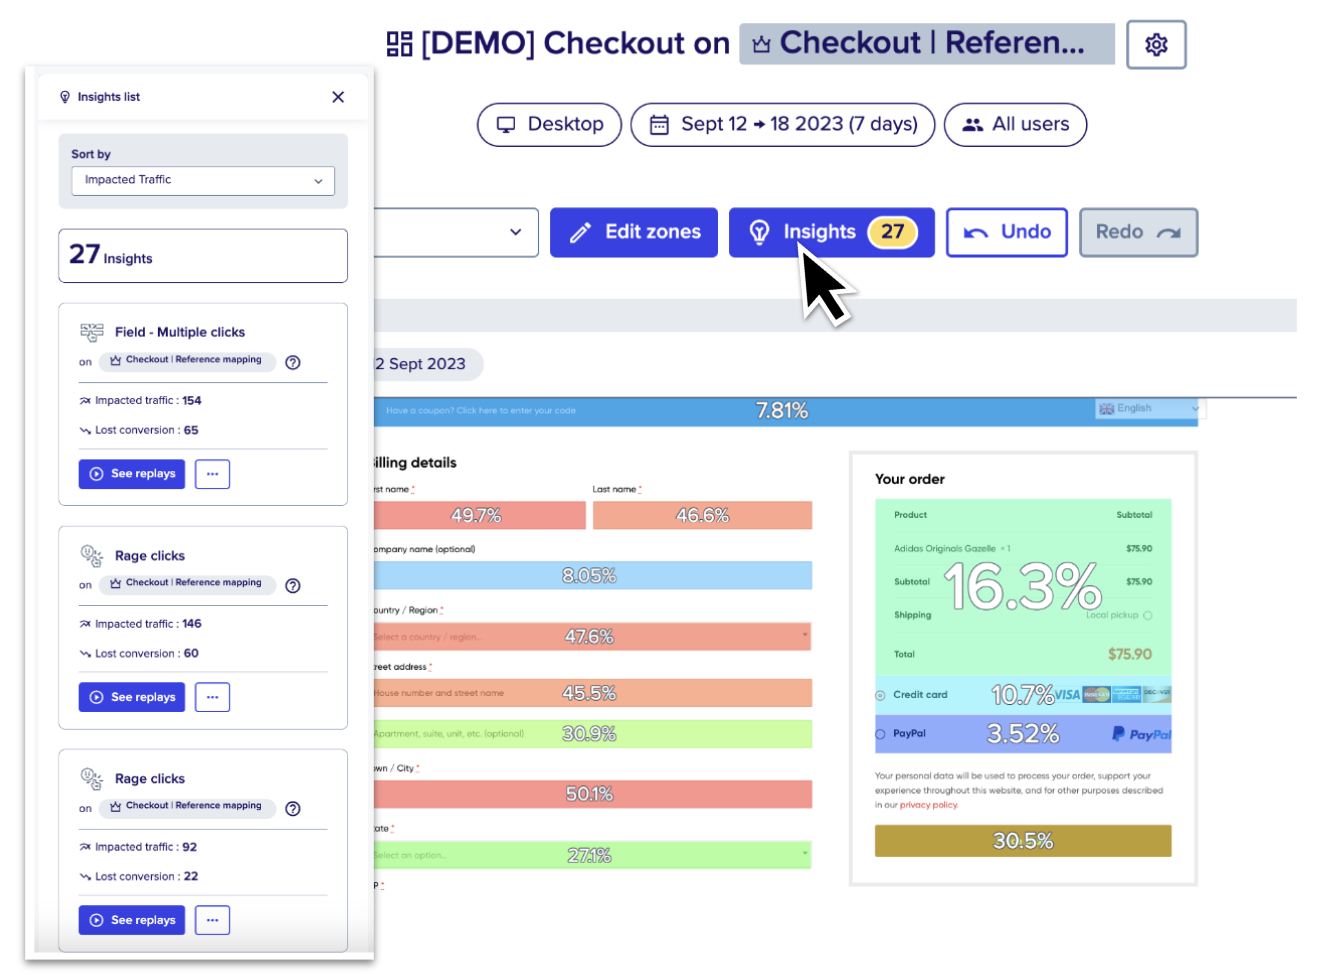Click the Edit zones button
1326x974 pixels.
coord(634,232)
